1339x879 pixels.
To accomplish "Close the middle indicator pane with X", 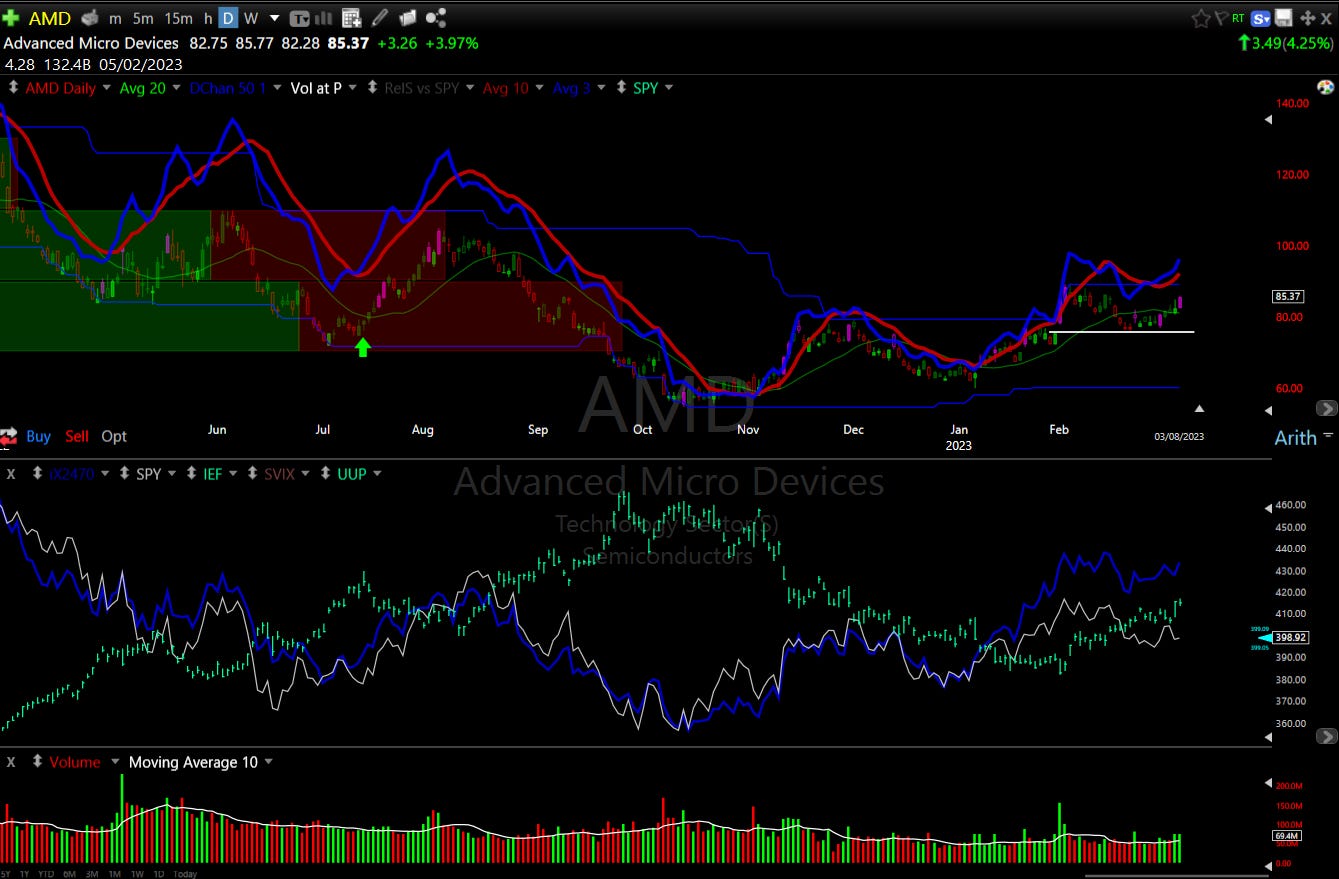I will pos(11,474).
